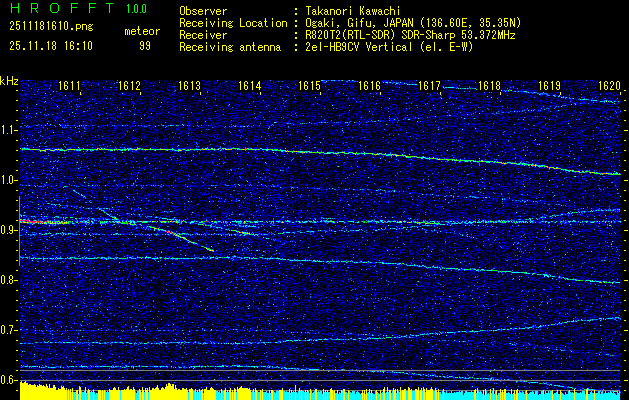629x400 pixels.
Task: Click the 1620 time marker
Action: [609, 87]
